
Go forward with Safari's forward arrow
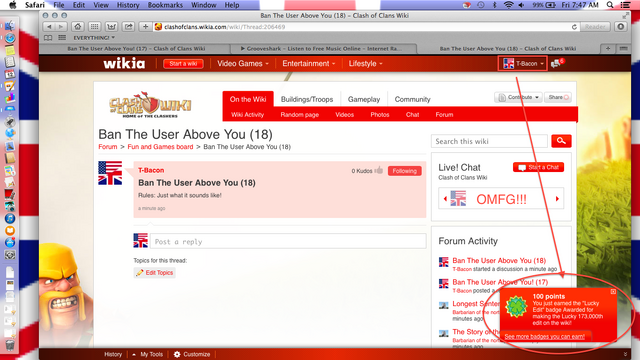click(x=61, y=27)
